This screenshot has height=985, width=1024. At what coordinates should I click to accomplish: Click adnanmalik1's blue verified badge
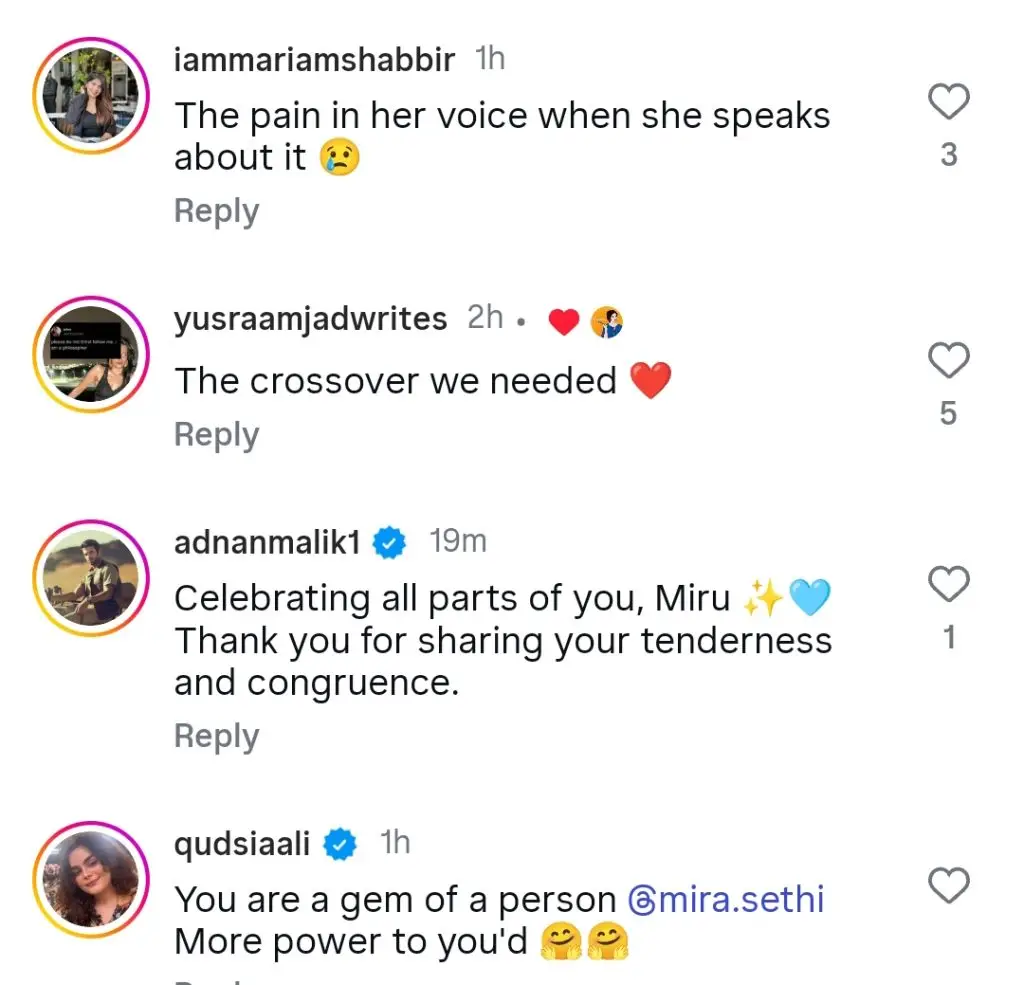click(x=390, y=543)
